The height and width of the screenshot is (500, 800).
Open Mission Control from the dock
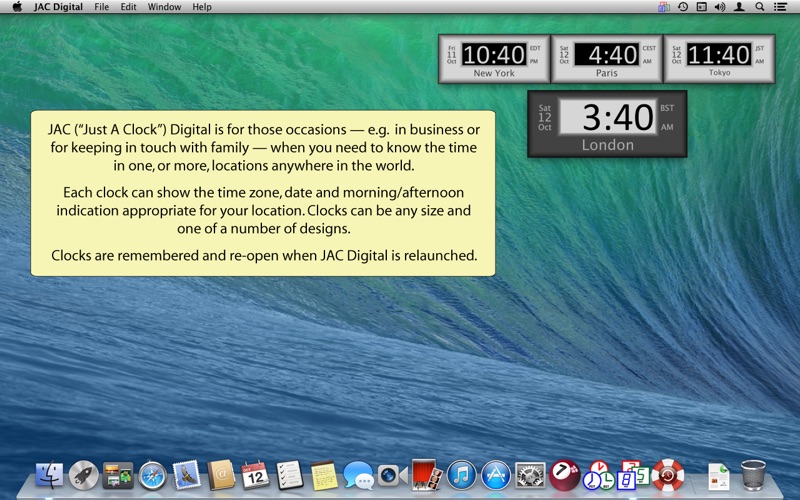click(x=118, y=476)
